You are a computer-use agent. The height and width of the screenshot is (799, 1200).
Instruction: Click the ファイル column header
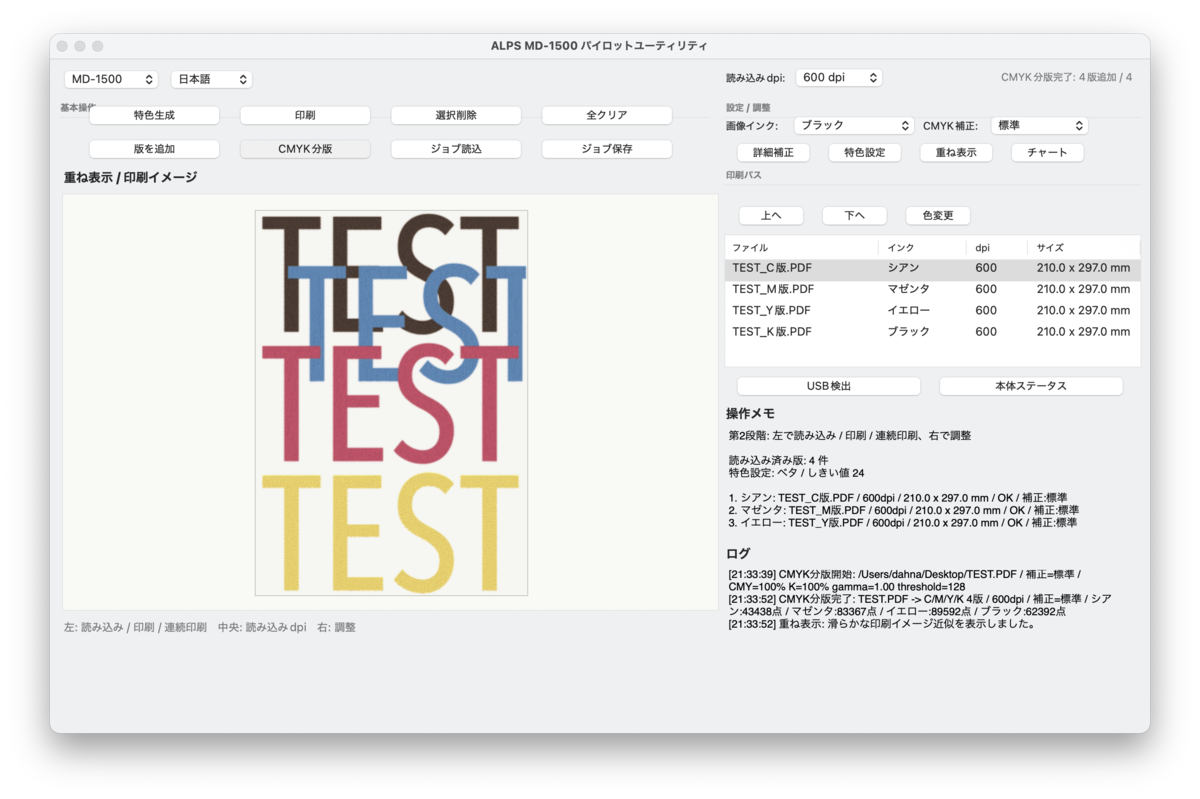point(801,247)
